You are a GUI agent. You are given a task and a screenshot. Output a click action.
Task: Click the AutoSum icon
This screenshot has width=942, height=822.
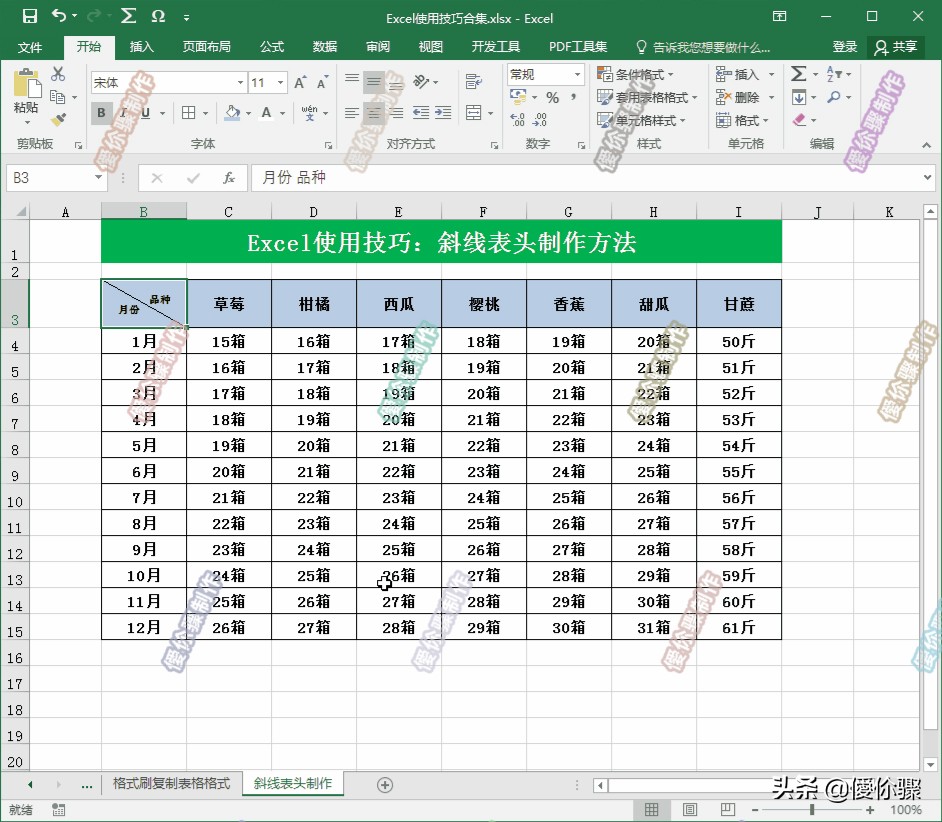point(798,74)
